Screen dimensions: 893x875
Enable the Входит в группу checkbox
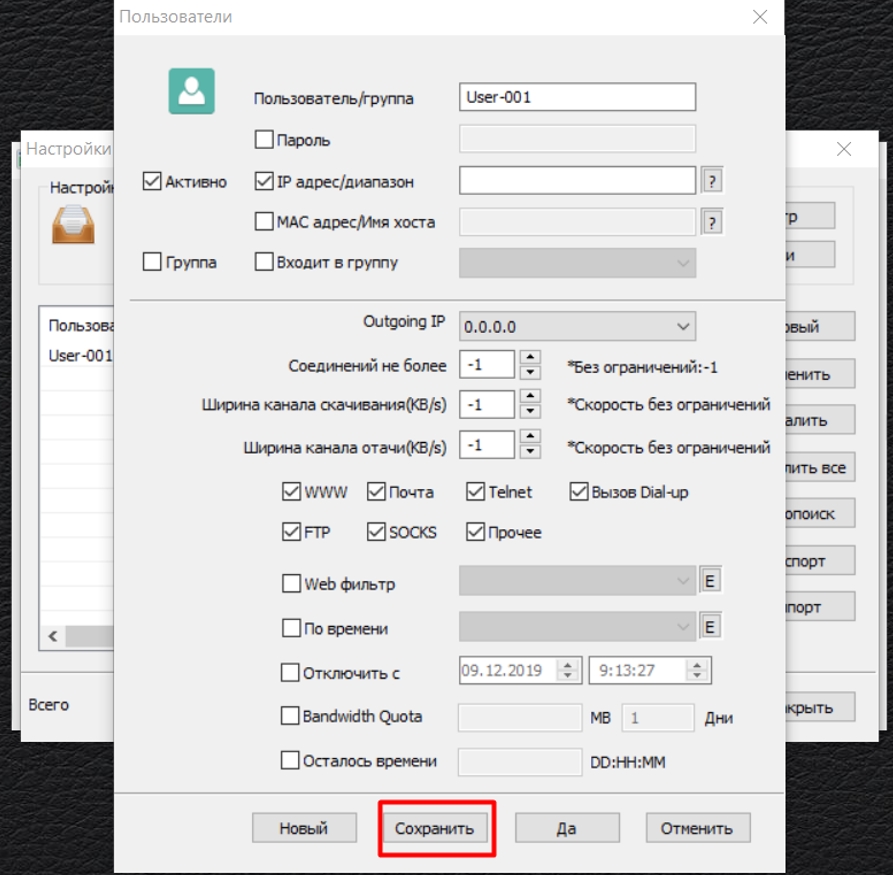[x=264, y=261]
